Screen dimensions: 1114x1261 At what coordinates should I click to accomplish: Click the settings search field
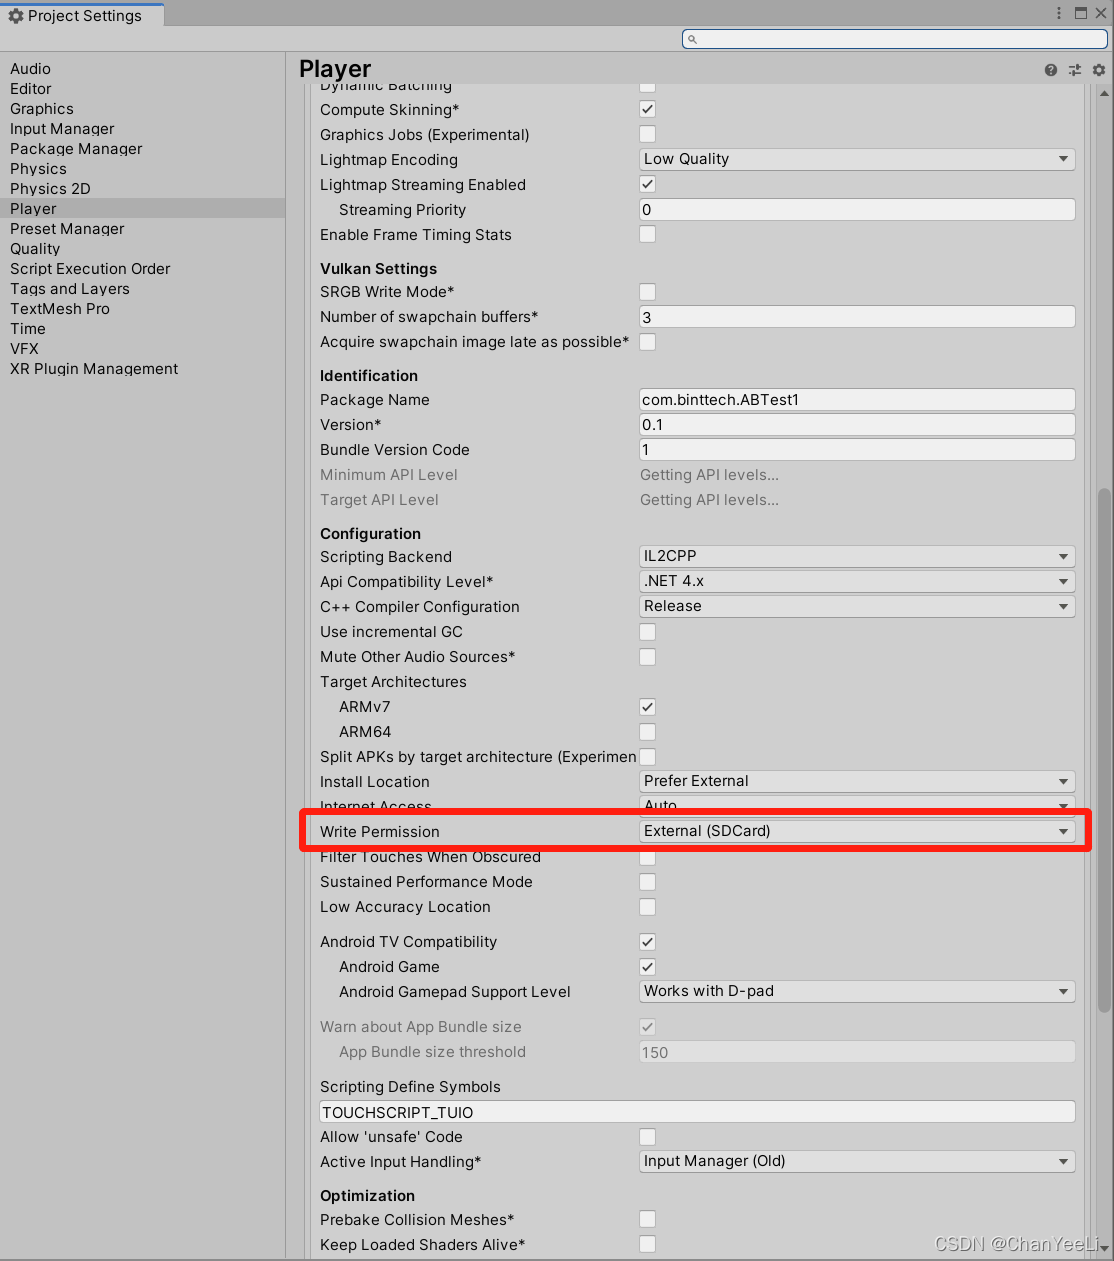[x=895, y=39]
